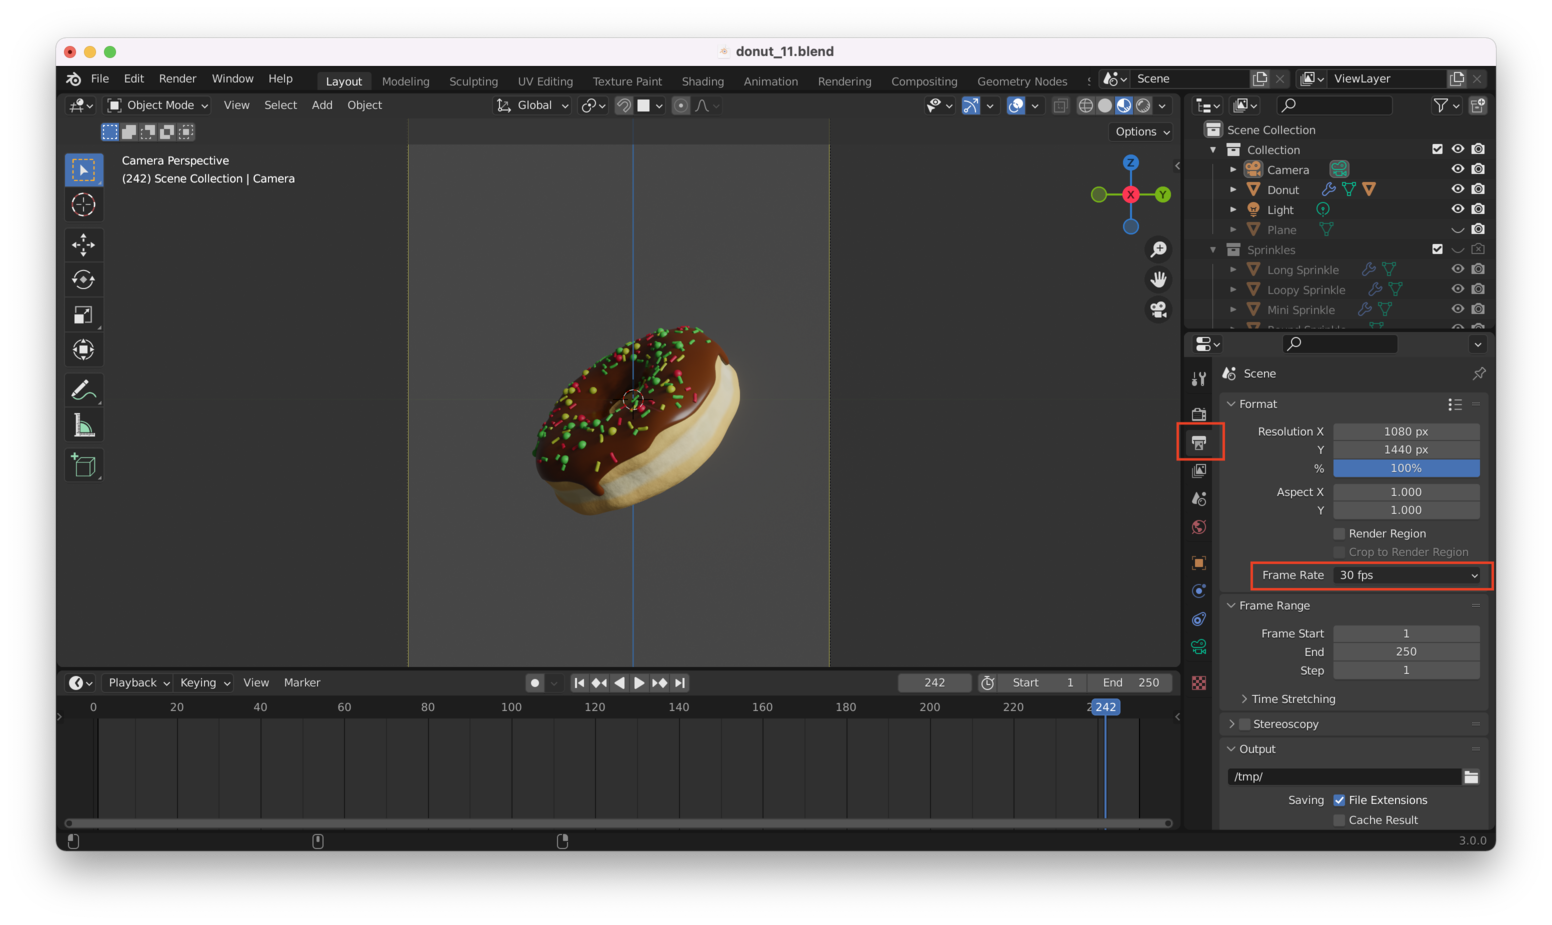Choose the Measure tool

[x=84, y=426]
